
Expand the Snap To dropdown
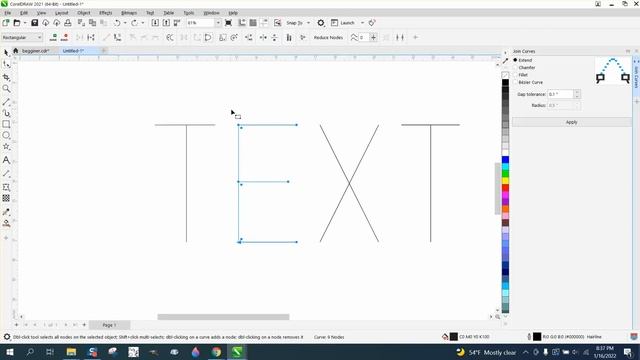pos(308,23)
